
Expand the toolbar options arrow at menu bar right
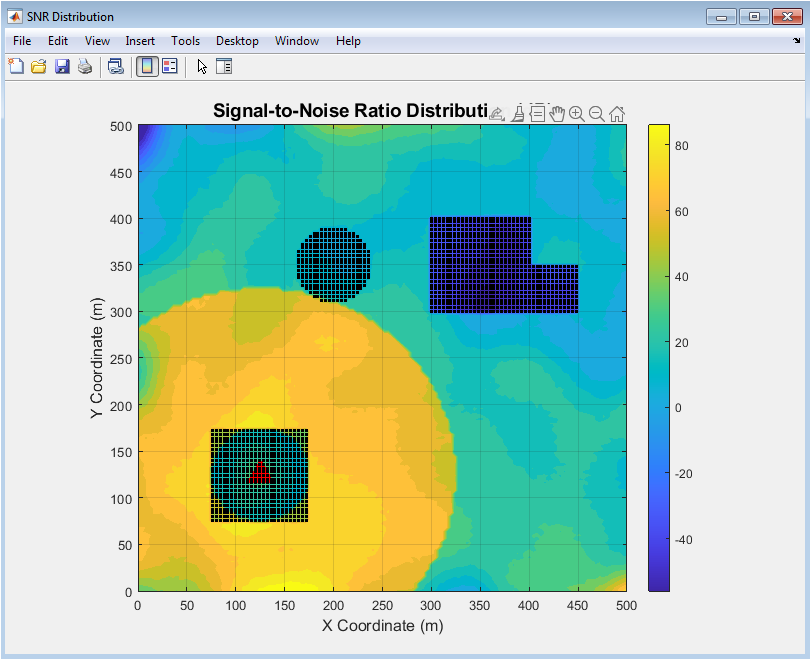797,41
